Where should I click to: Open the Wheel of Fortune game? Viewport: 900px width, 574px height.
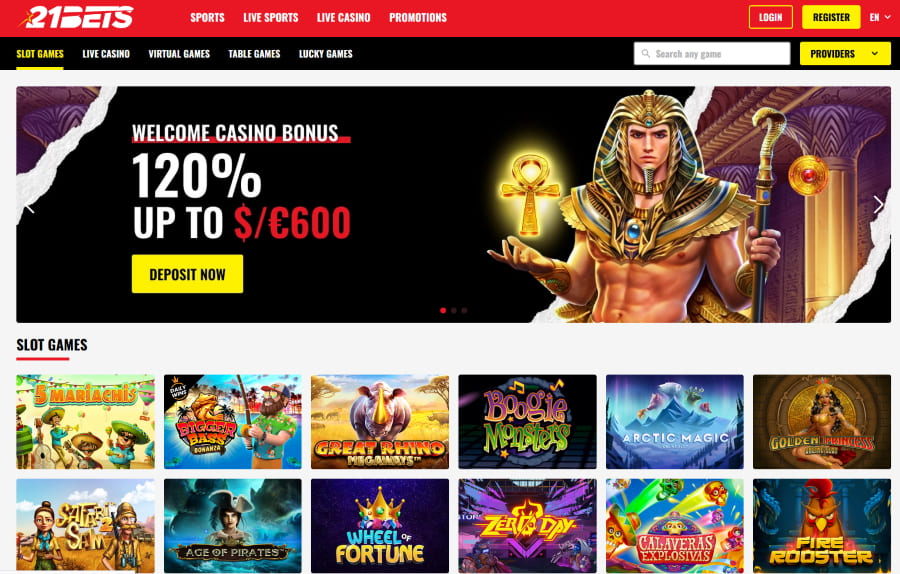tap(380, 526)
